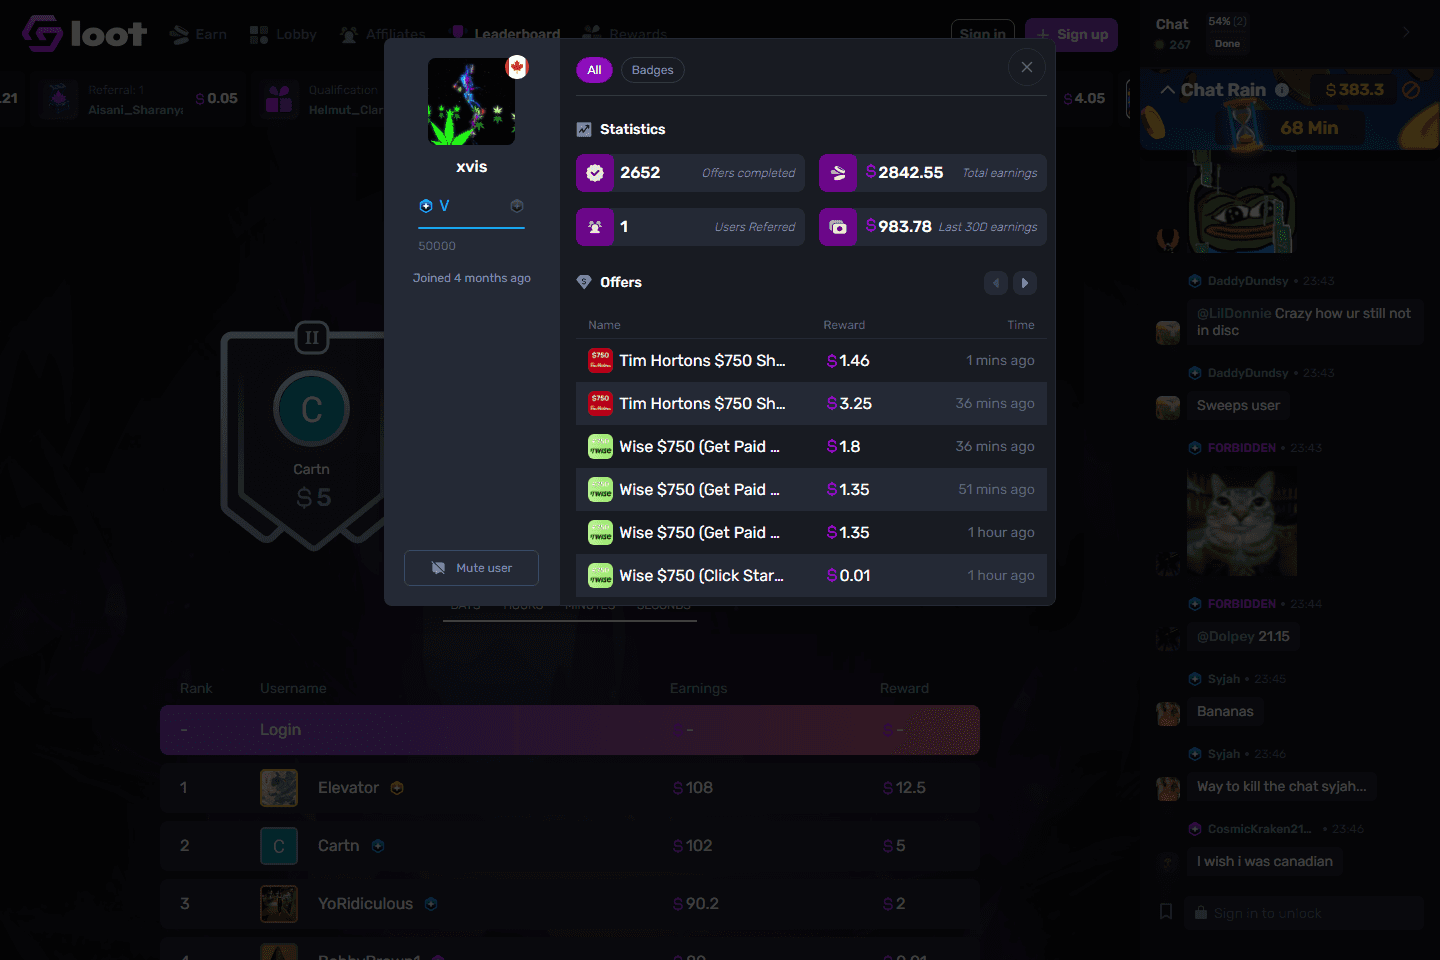Click the chat rules bookmark icon

1166,912
